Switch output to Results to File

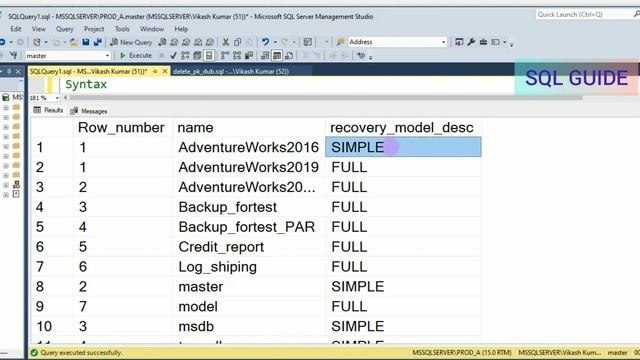point(289,56)
